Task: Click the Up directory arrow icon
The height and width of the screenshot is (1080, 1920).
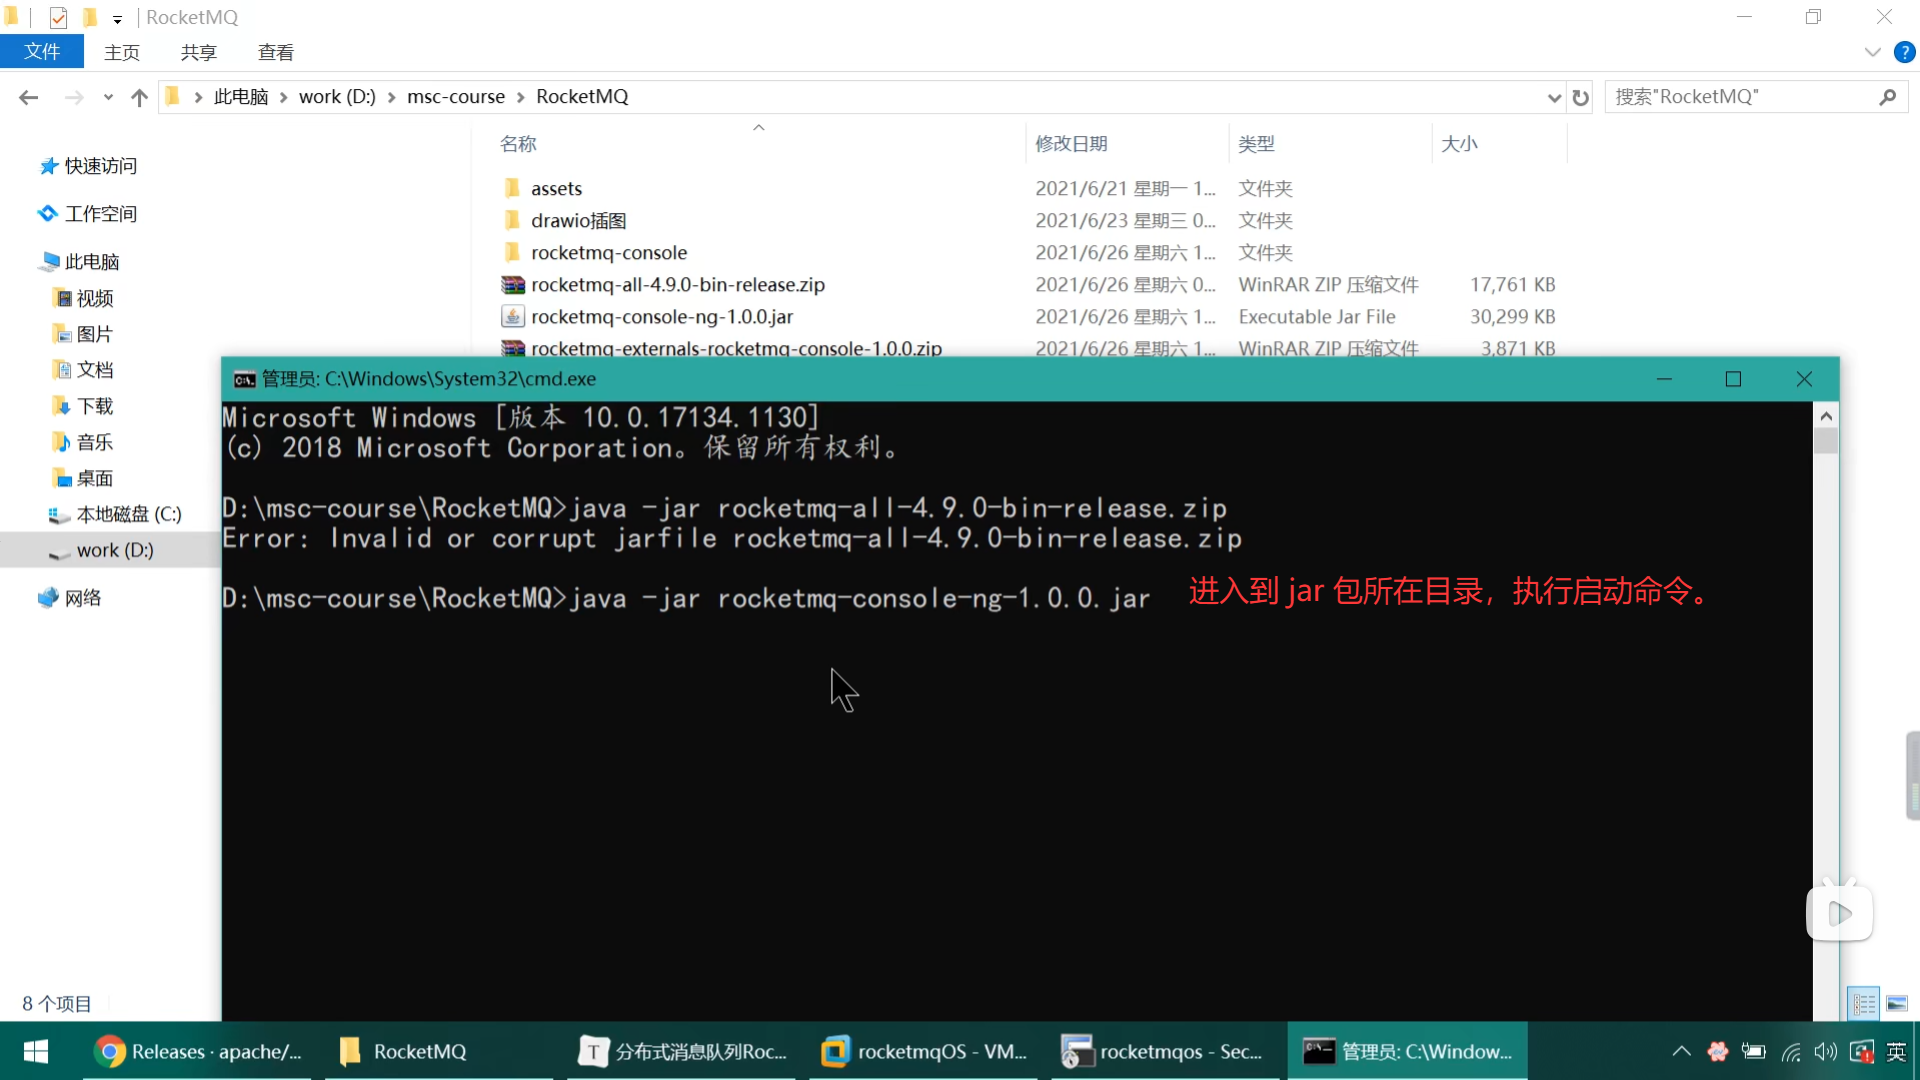Action: point(139,97)
